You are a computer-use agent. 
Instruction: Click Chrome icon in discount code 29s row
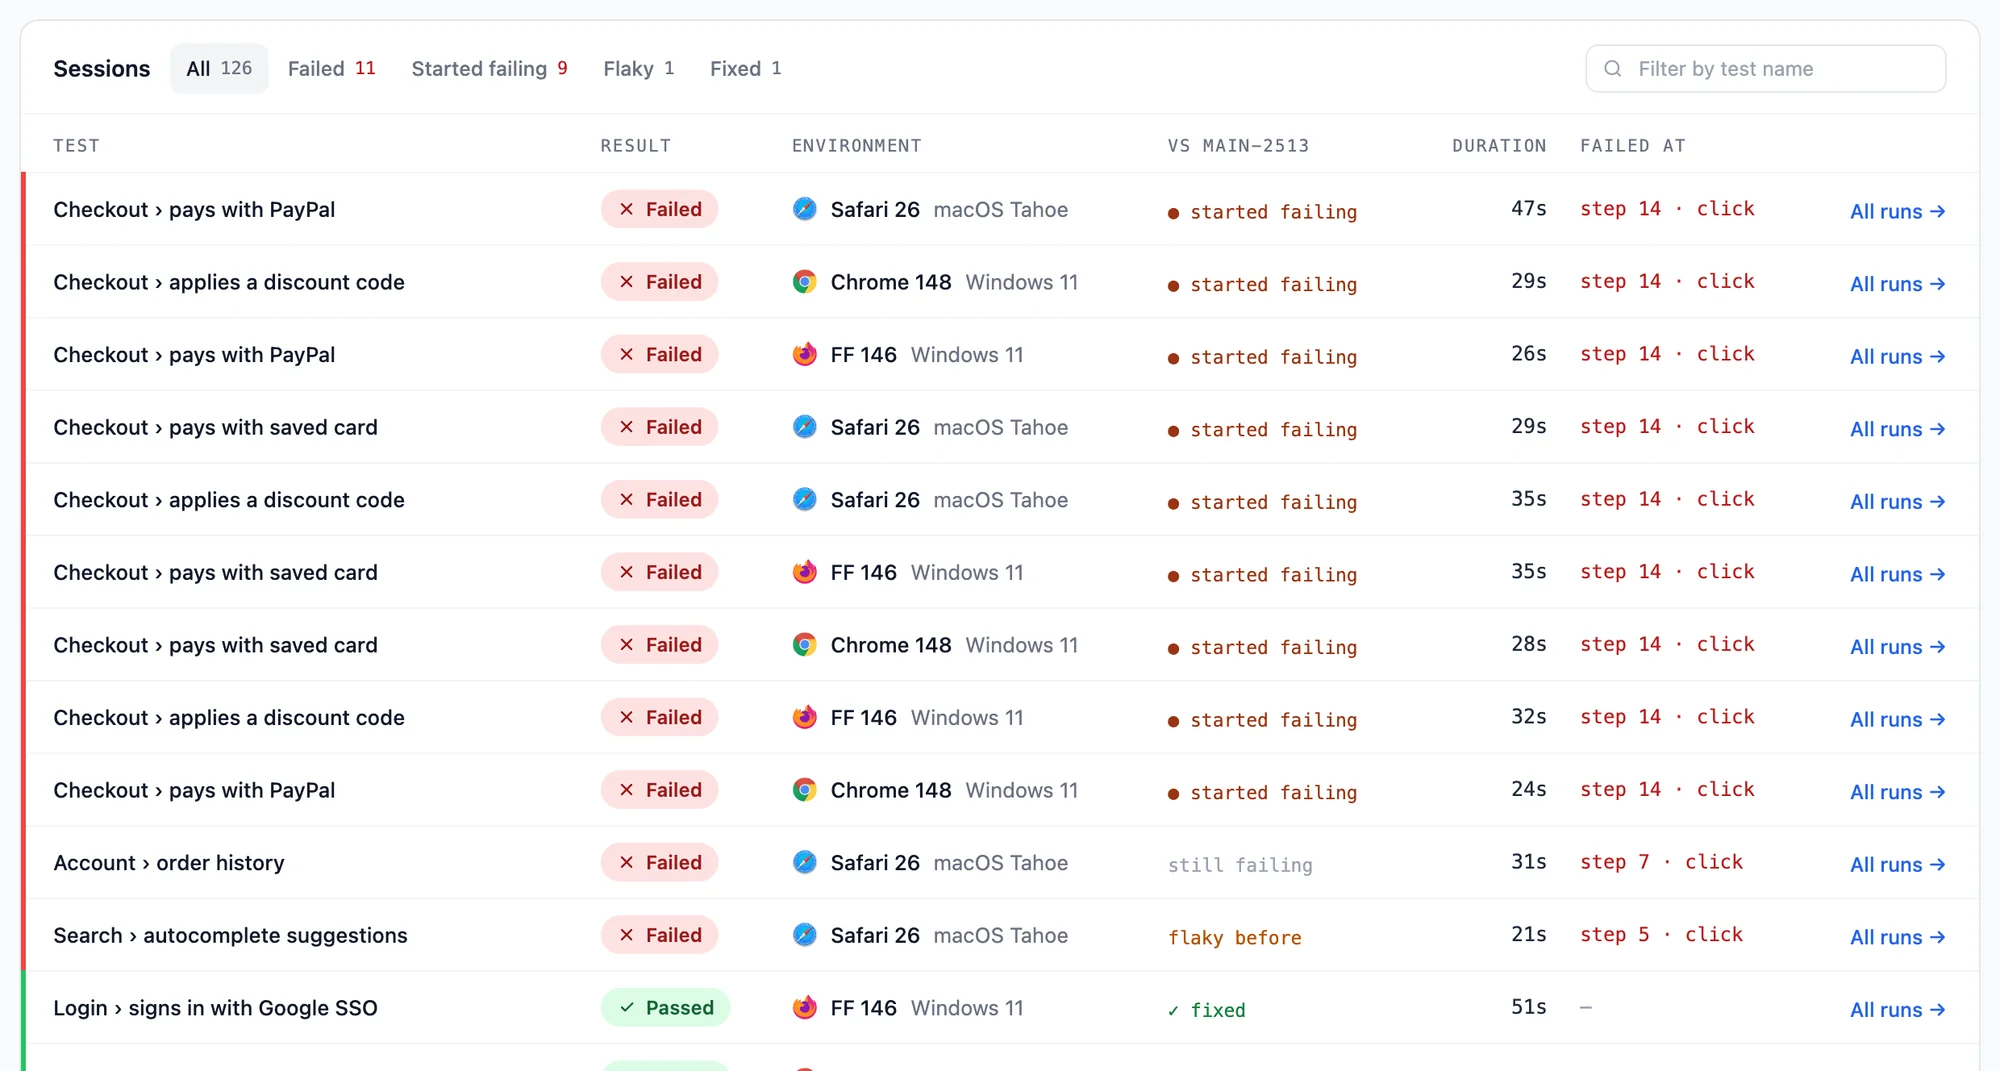pos(805,282)
